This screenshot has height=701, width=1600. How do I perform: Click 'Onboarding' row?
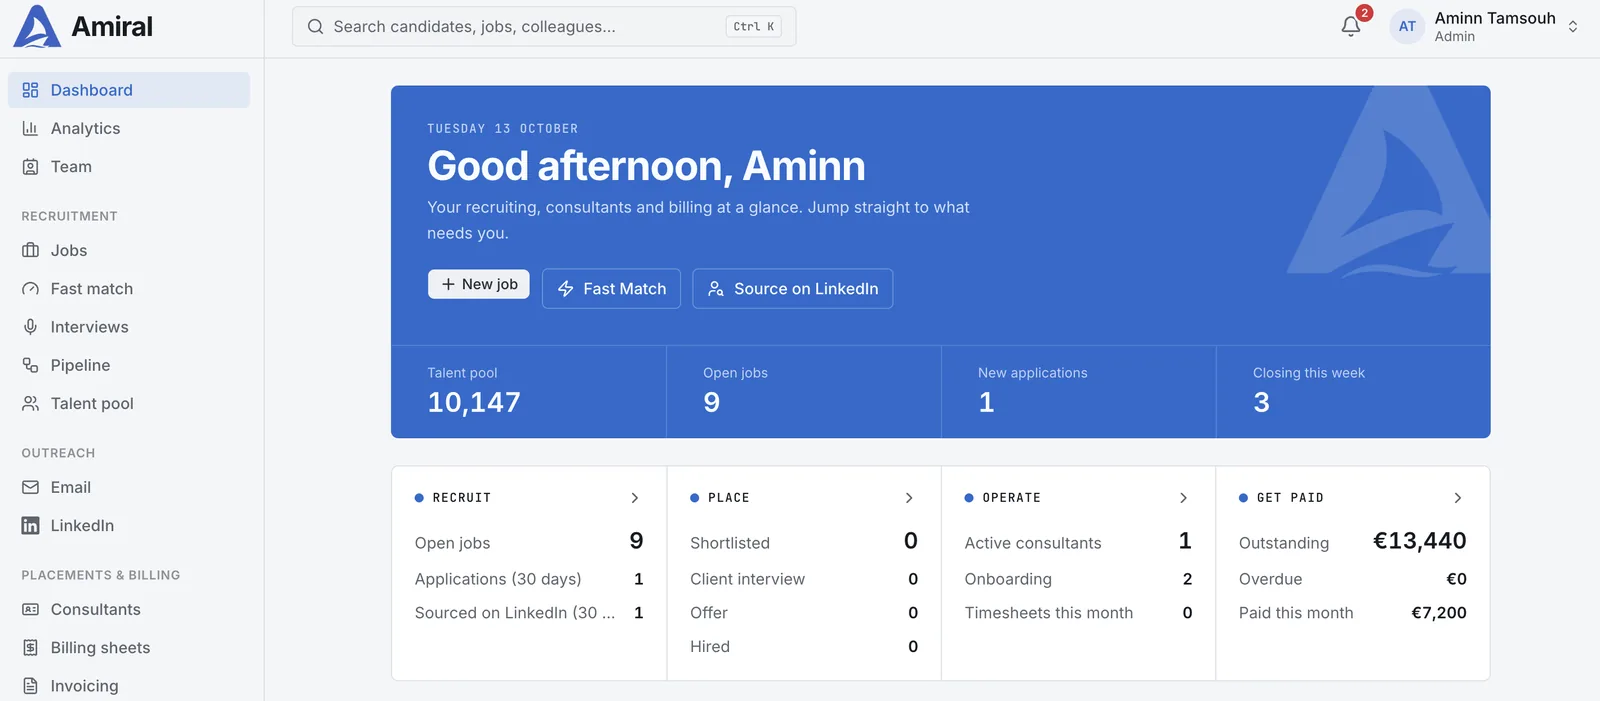(x=1078, y=579)
